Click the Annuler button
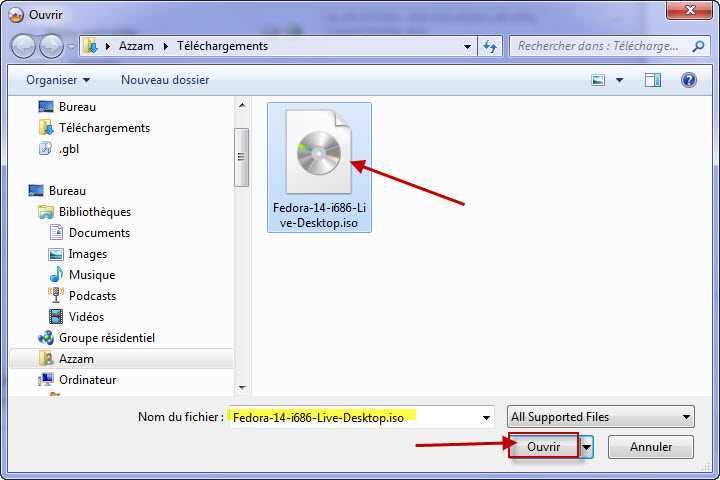This screenshot has height=480, width=720. pos(651,447)
